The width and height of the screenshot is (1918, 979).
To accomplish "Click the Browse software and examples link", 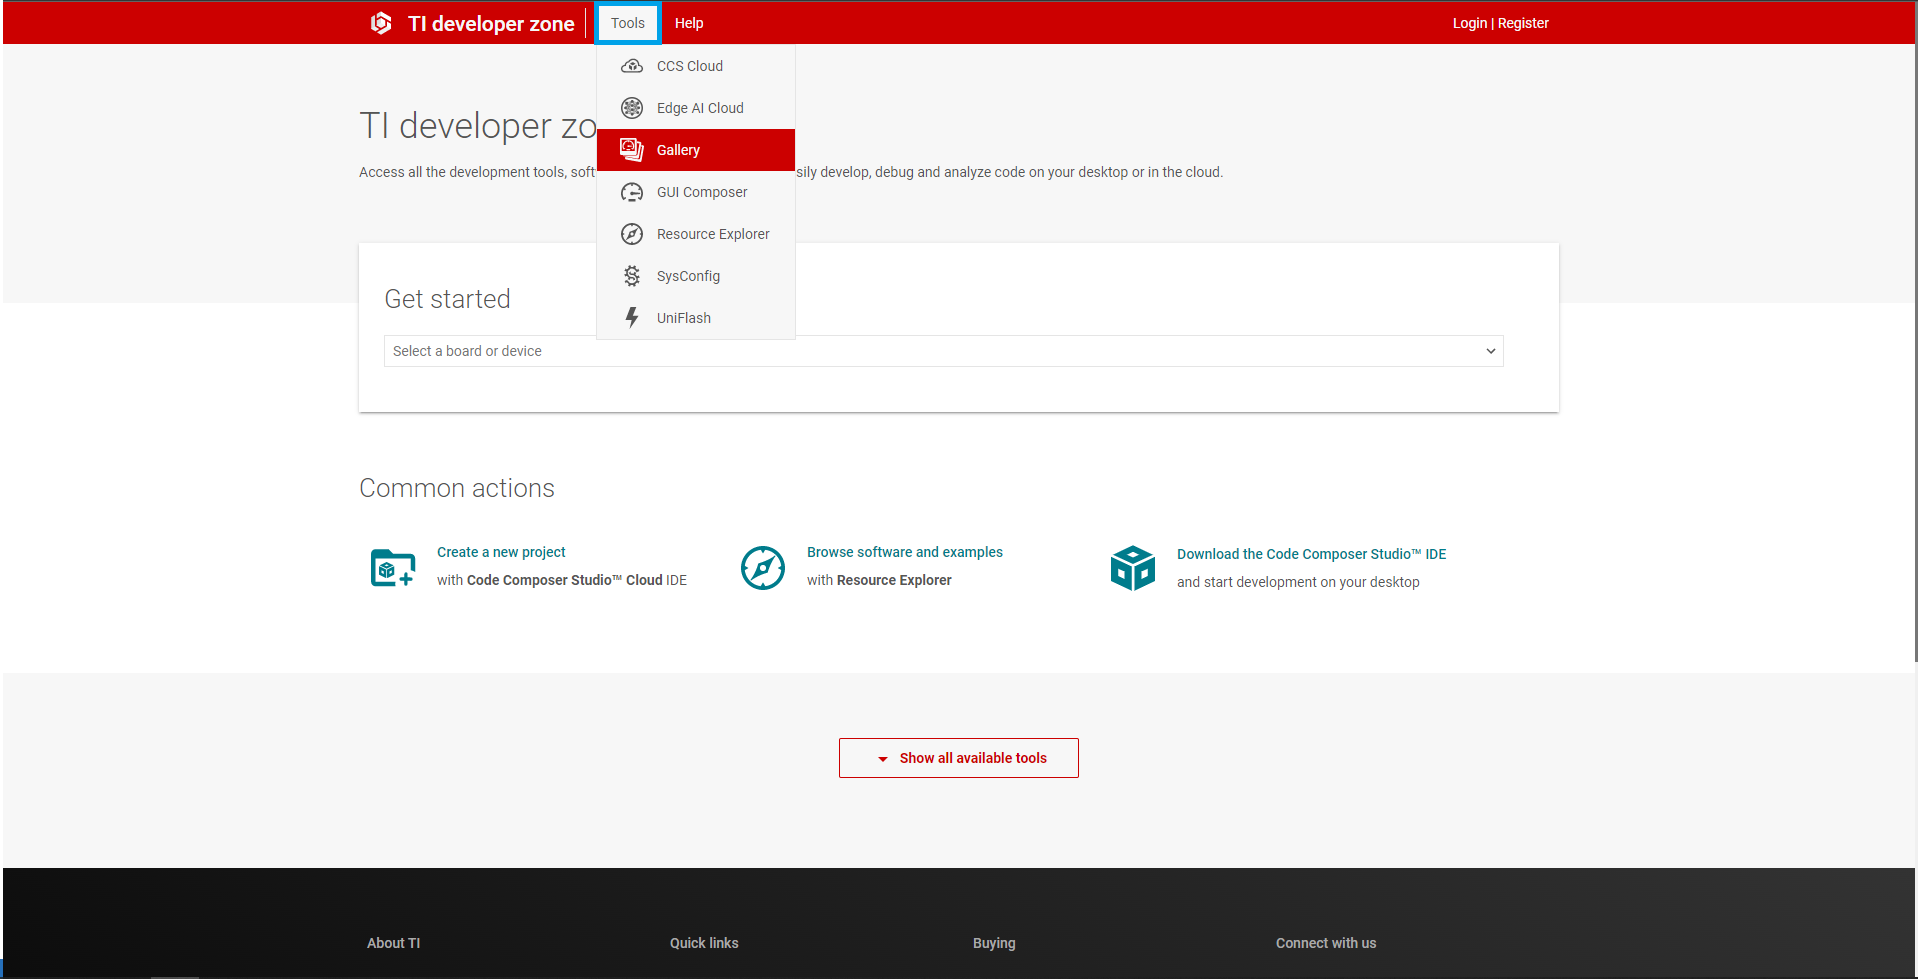I will [904, 552].
